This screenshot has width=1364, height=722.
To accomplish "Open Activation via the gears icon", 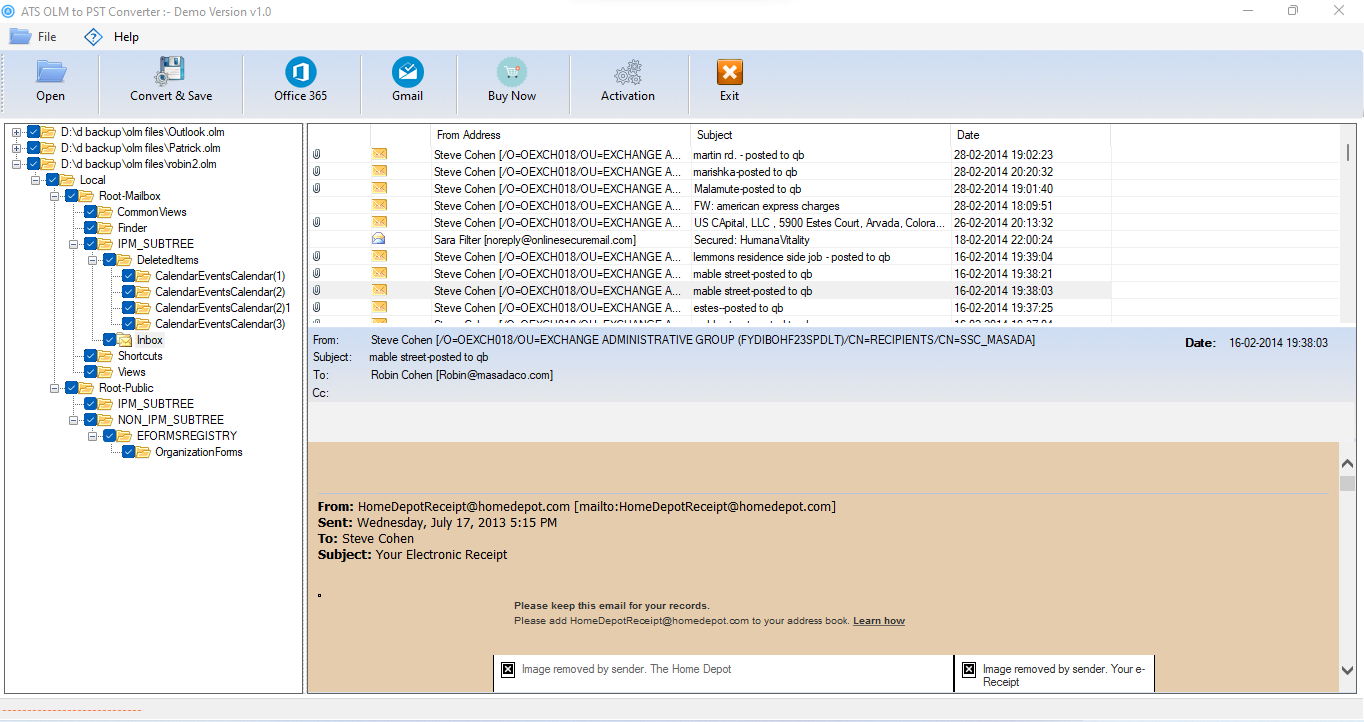I will pyautogui.click(x=628, y=73).
